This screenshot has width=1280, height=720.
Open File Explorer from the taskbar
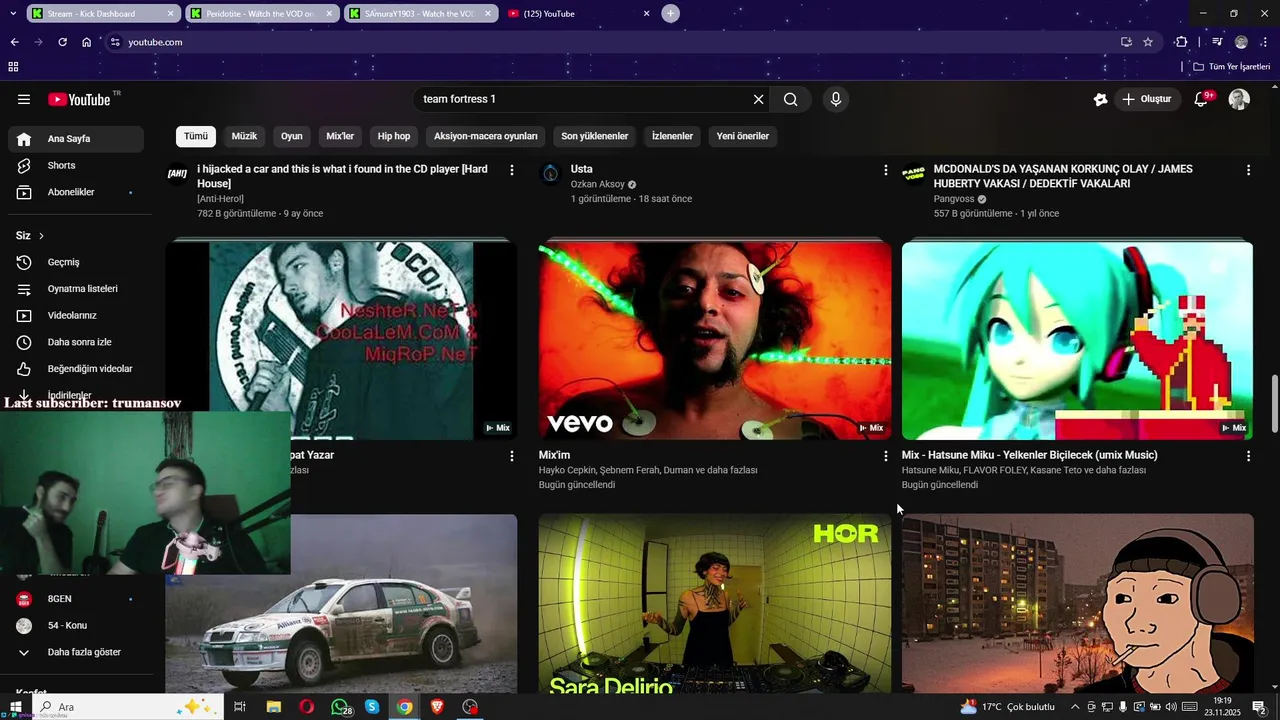(x=273, y=707)
